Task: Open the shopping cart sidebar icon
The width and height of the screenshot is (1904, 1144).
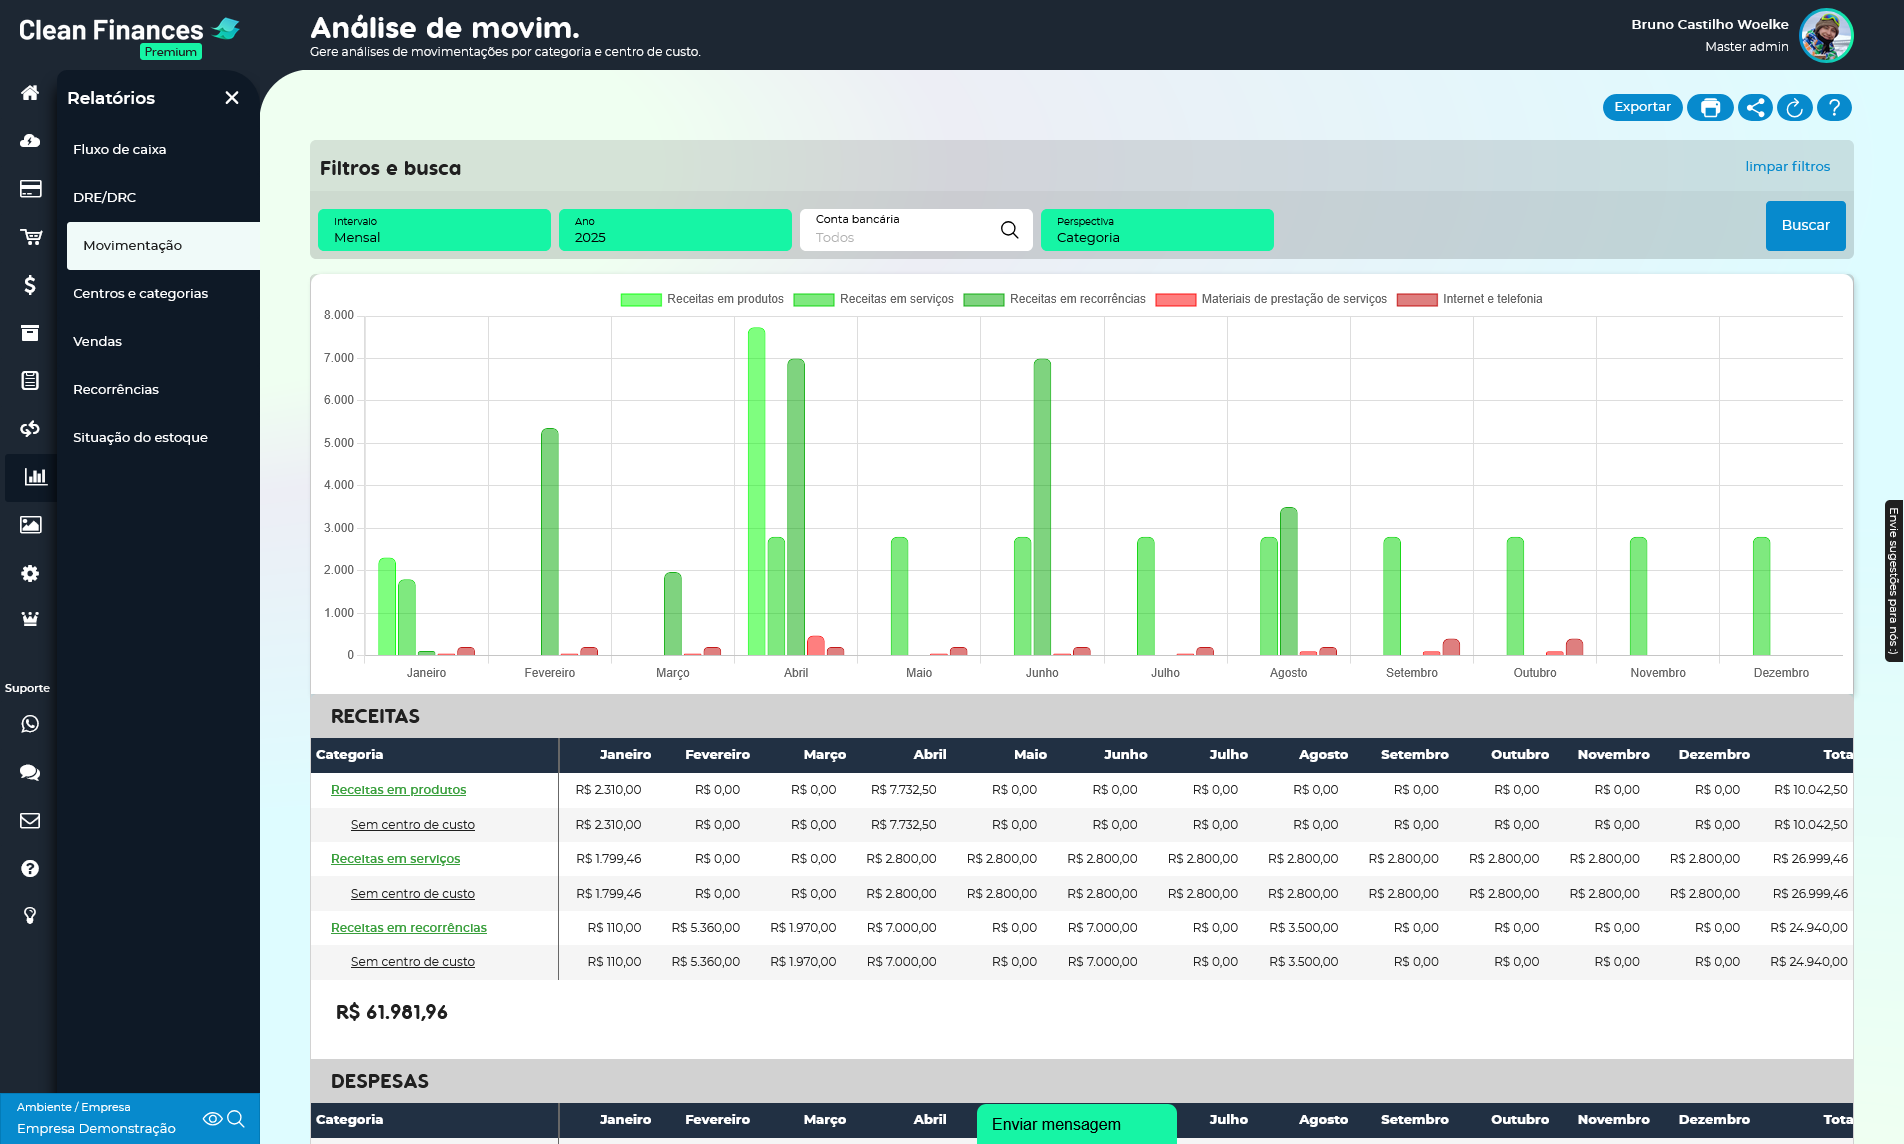Action: coord(30,237)
